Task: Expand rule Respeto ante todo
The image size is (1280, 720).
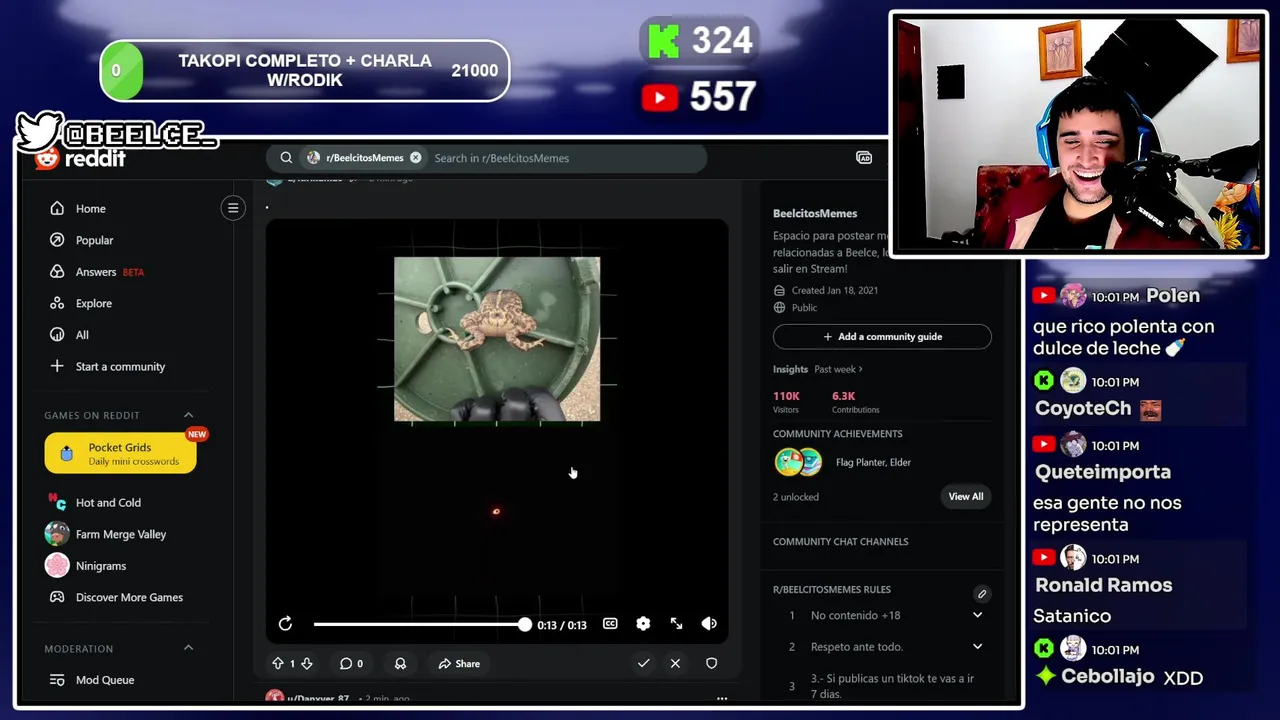Action: click(x=977, y=647)
